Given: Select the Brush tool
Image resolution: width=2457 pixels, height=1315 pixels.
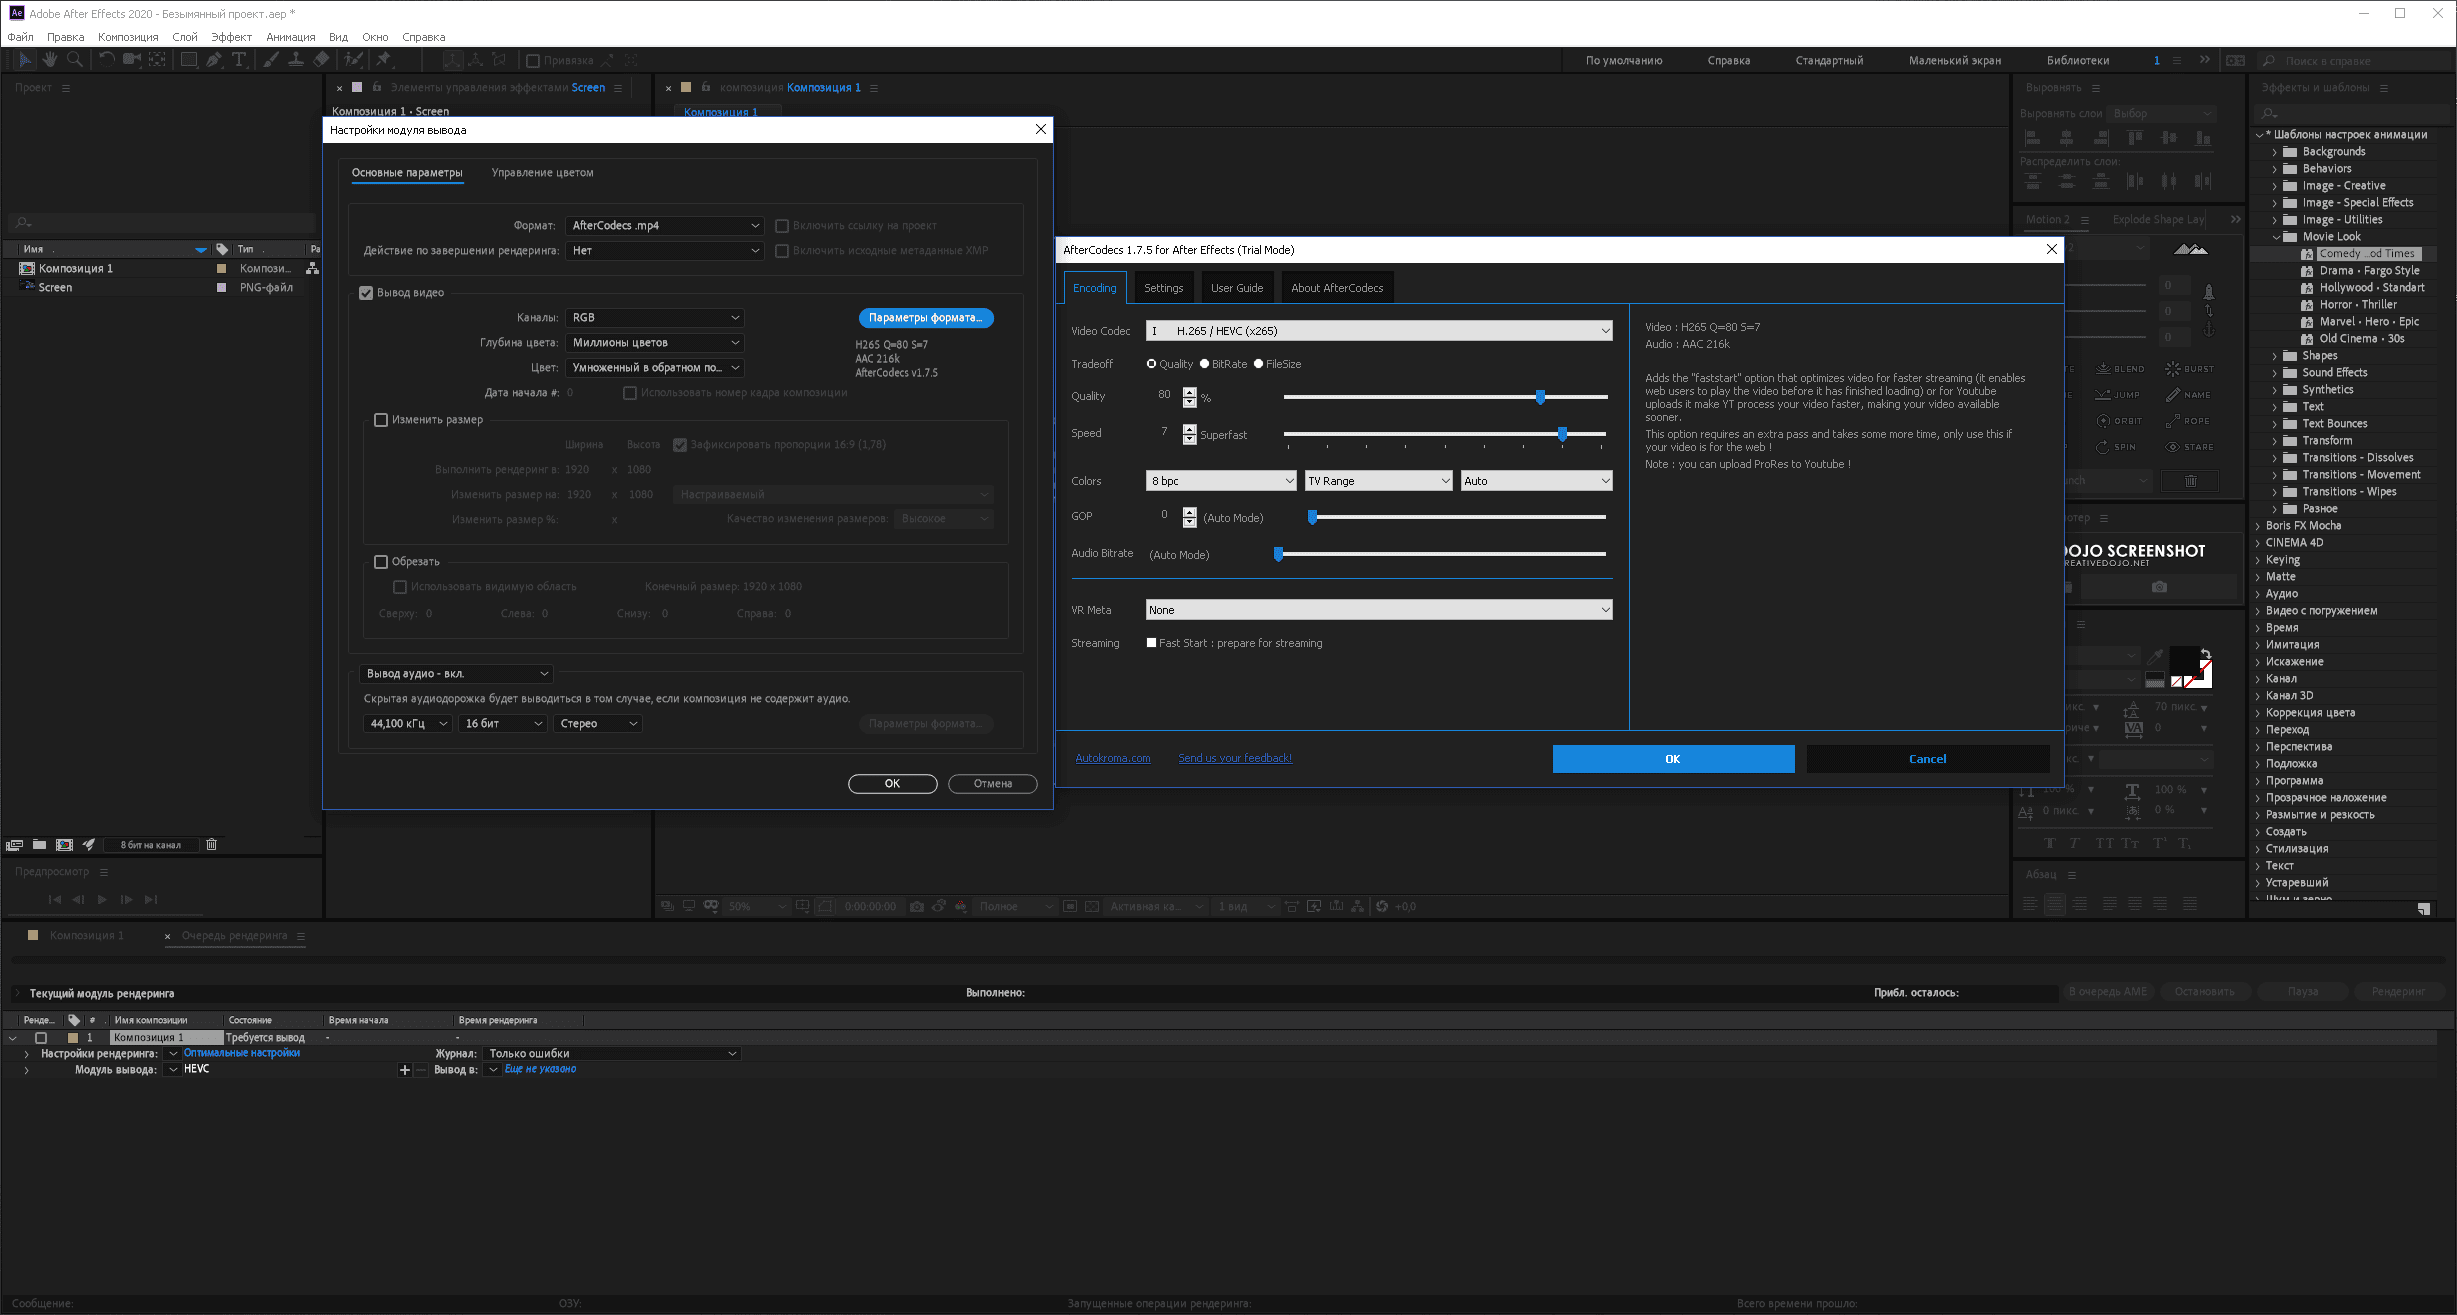Looking at the screenshot, I should click(x=271, y=60).
